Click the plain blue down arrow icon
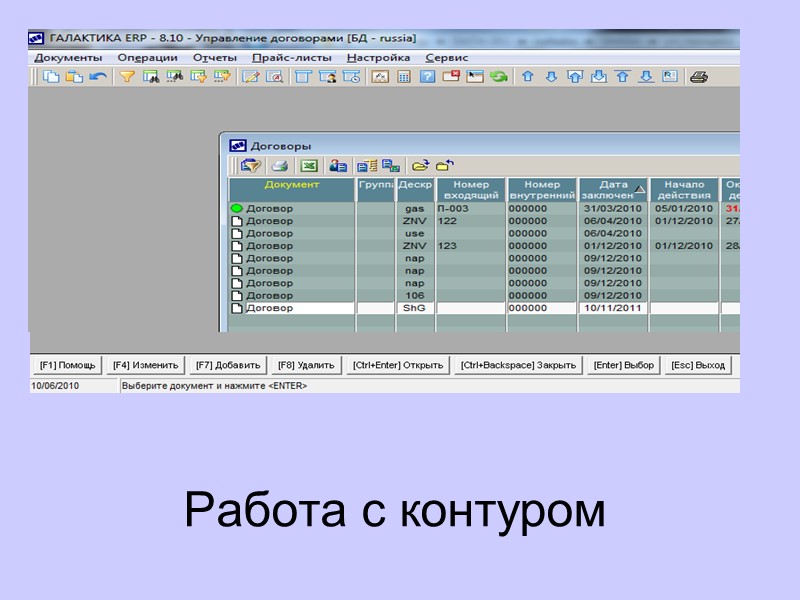 pyautogui.click(x=551, y=77)
